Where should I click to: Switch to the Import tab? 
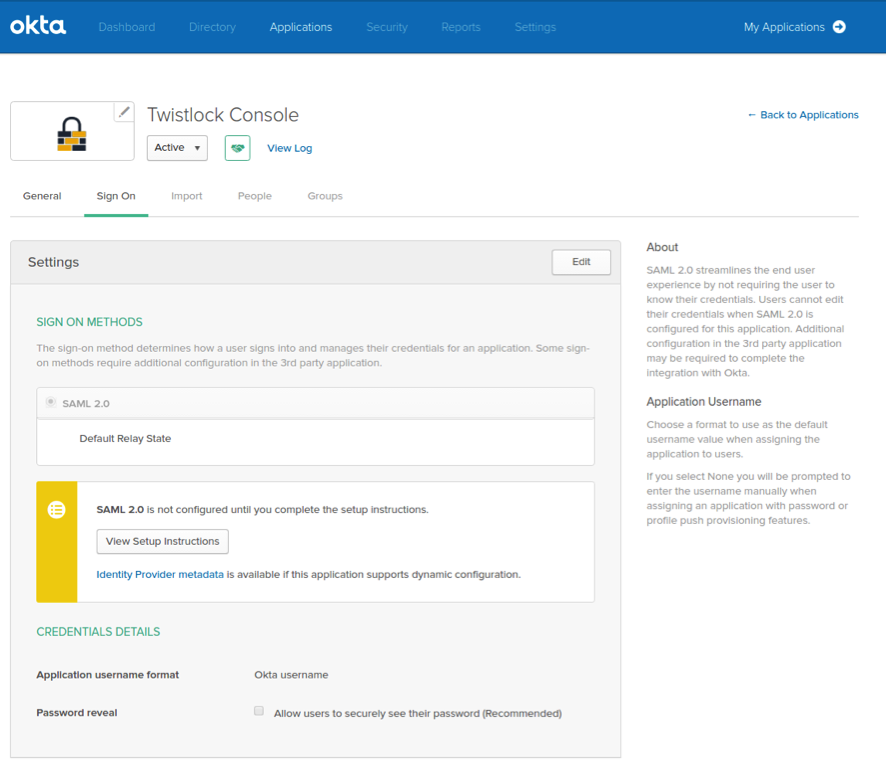tap(187, 196)
